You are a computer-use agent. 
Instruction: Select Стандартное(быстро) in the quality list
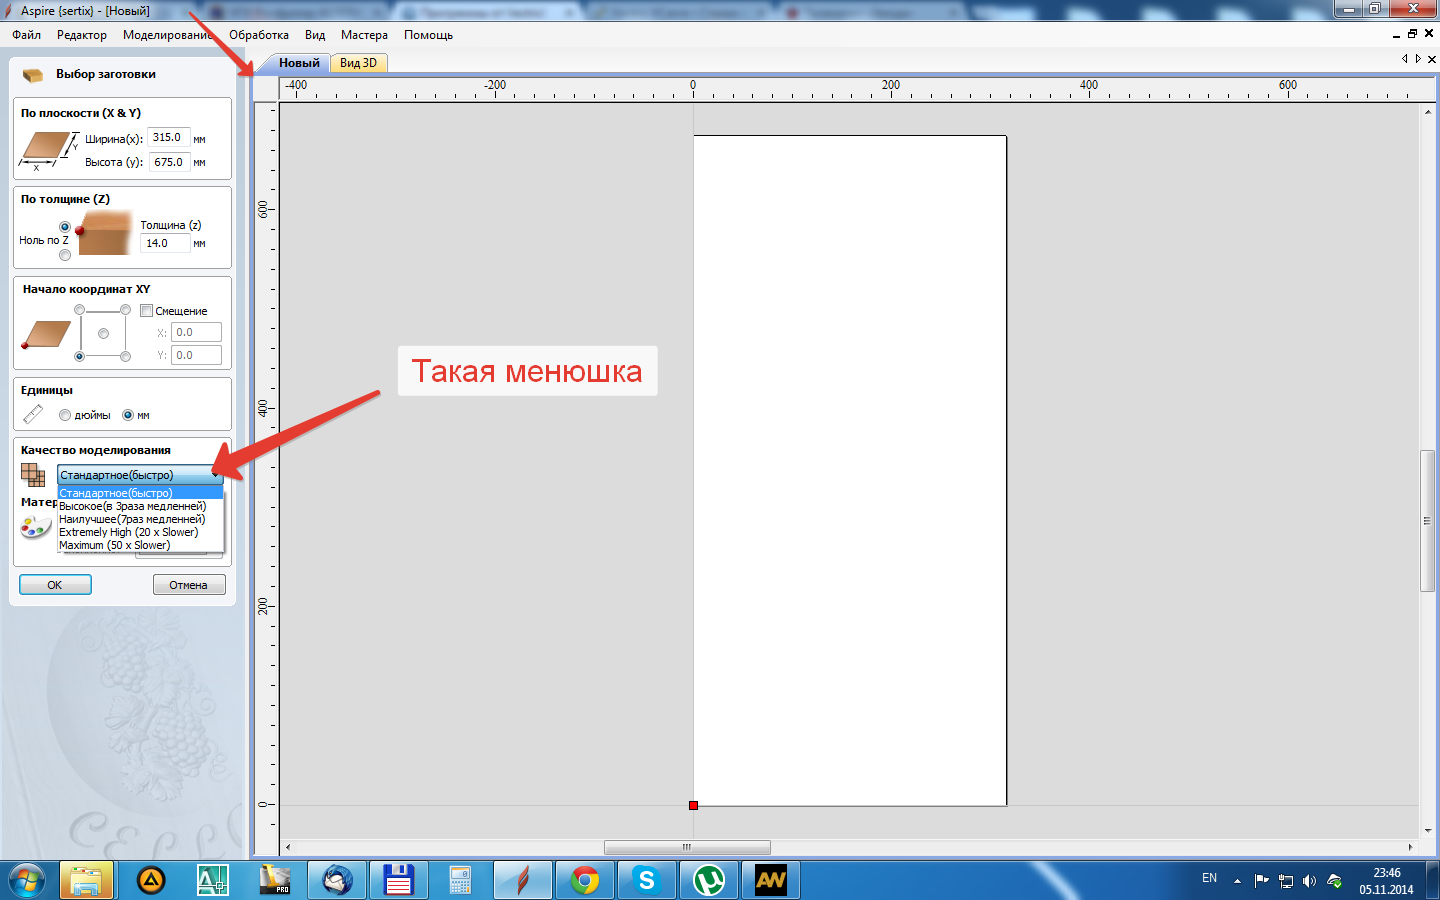[140, 493]
